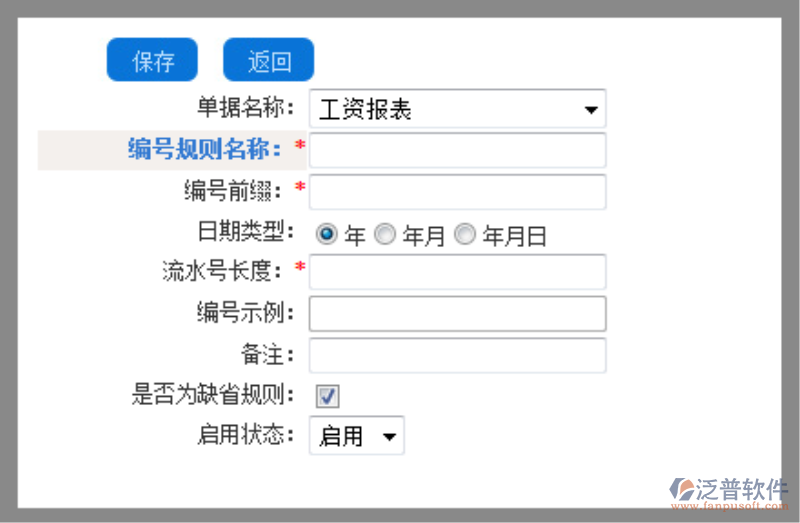The width and height of the screenshot is (800, 523).
Task: Click the 返回 button
Action: click(x=268, y=60)
